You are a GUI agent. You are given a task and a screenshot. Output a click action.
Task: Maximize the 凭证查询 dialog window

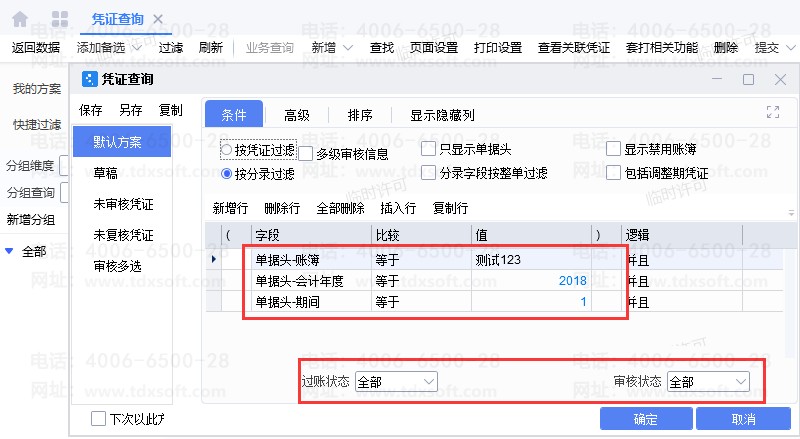click(748, 79)
